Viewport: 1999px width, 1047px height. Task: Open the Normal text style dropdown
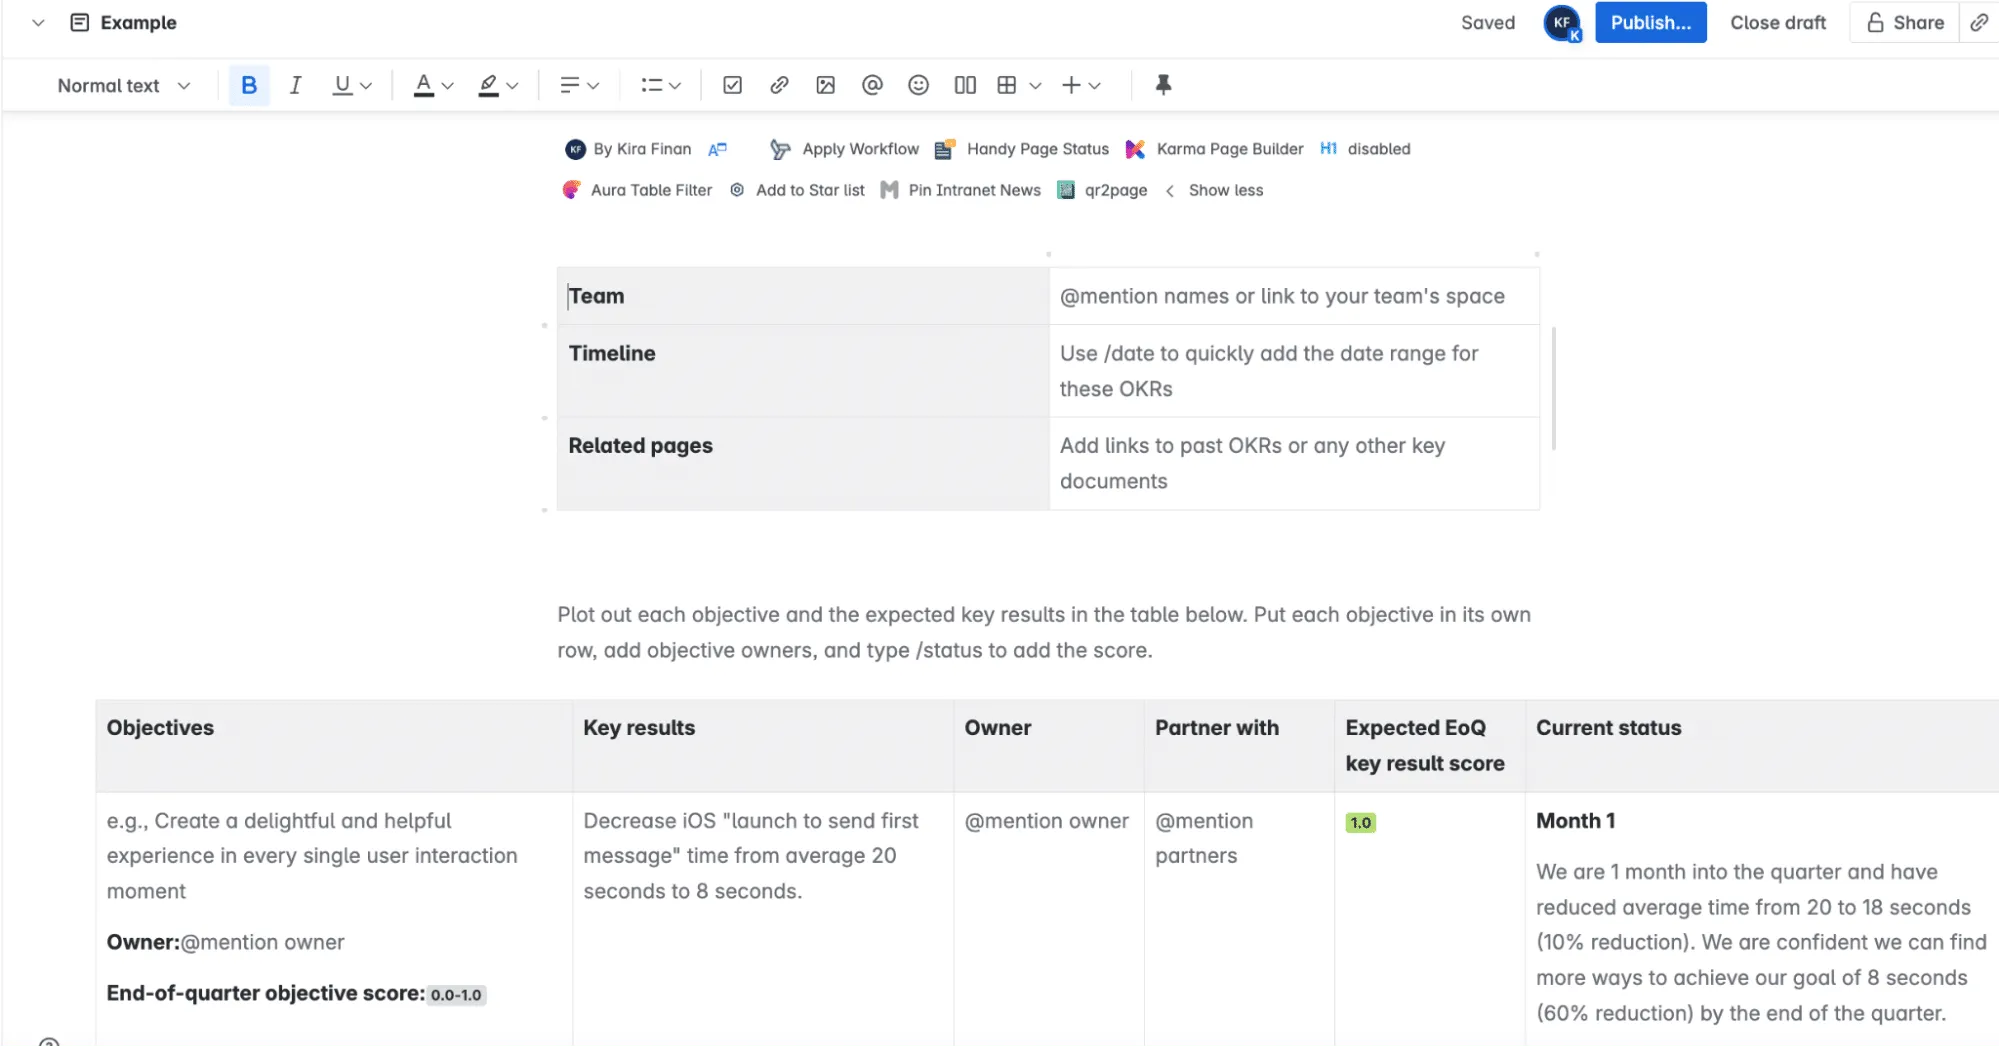123,85
